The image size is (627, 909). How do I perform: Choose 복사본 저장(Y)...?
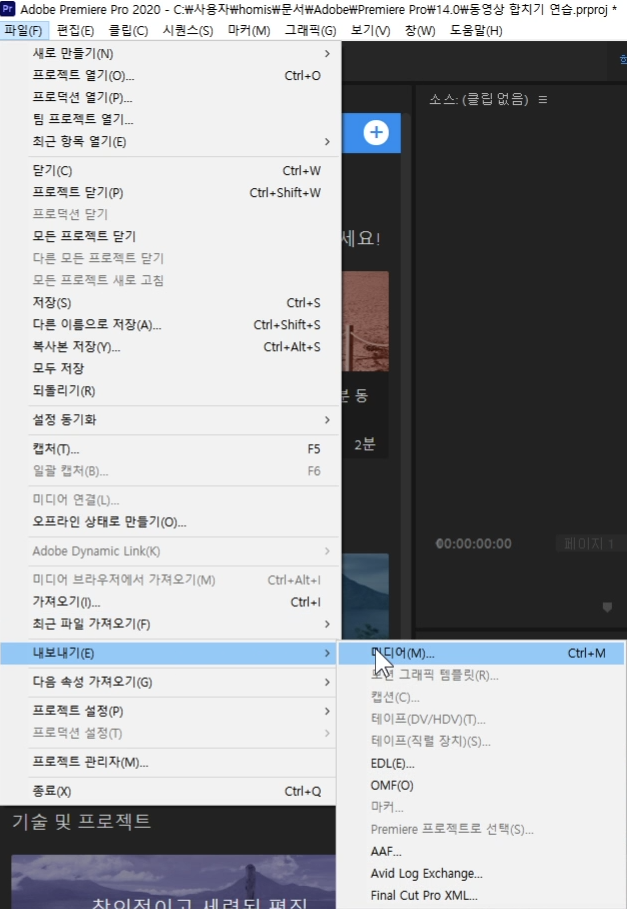[x=168, y=347]
